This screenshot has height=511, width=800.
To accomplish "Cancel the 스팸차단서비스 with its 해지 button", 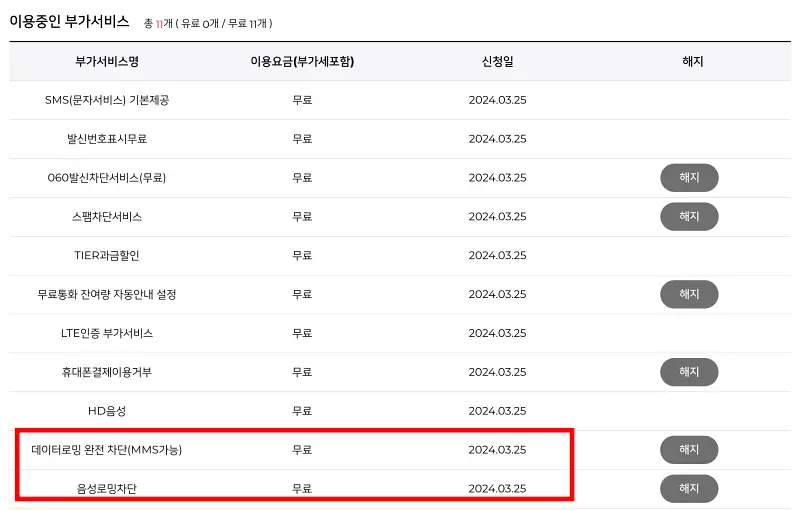I will click(689, 216).
